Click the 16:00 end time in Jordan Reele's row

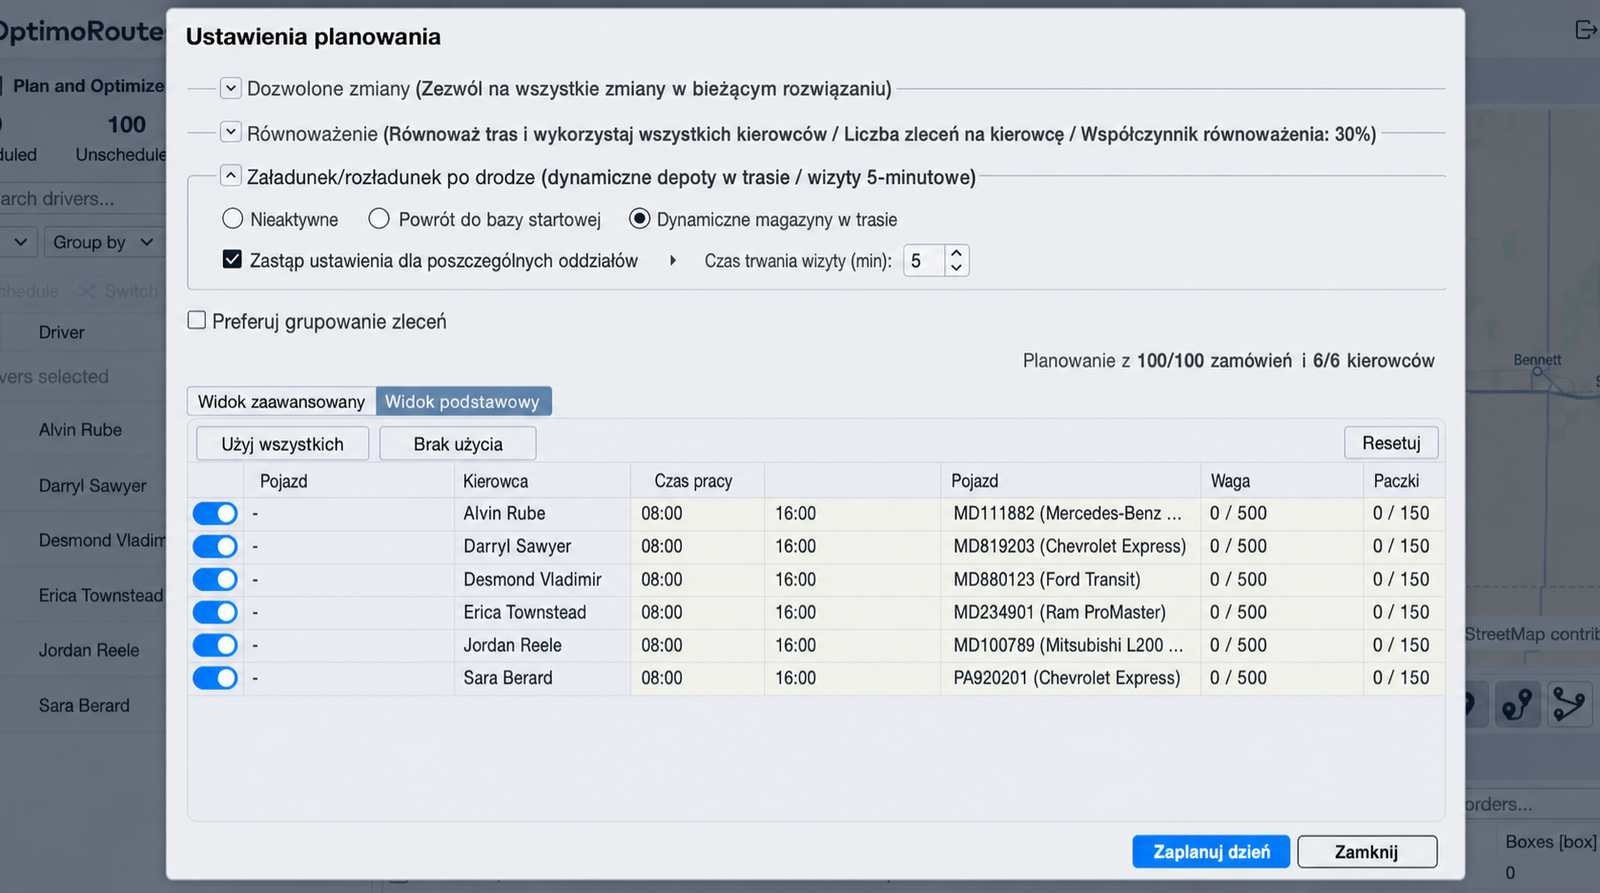pos(796,645)
